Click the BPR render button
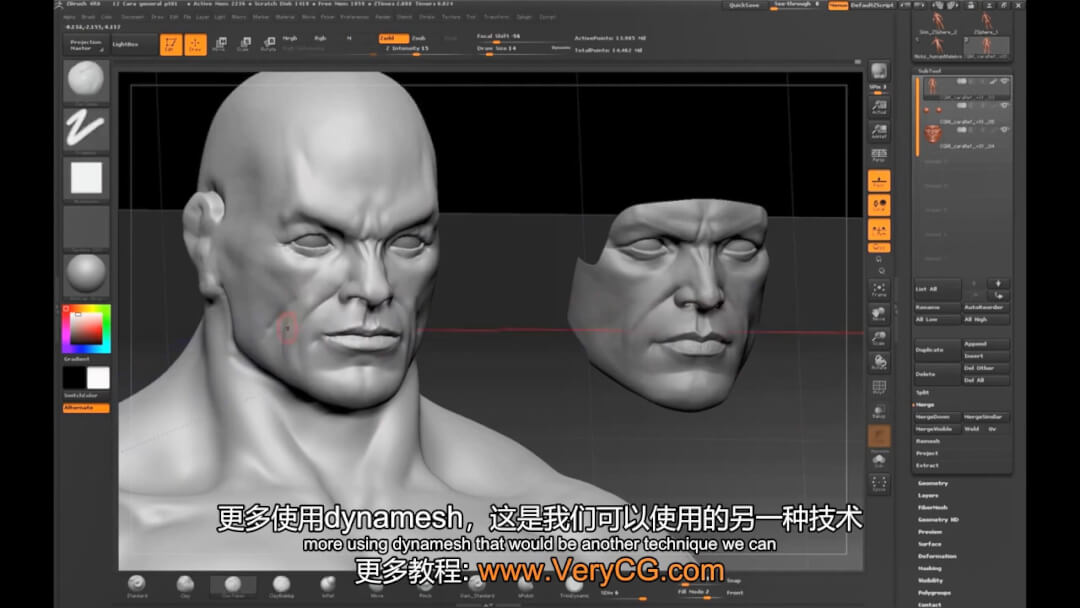Screen dimensions: 1080x608 (x=879, y=72)
